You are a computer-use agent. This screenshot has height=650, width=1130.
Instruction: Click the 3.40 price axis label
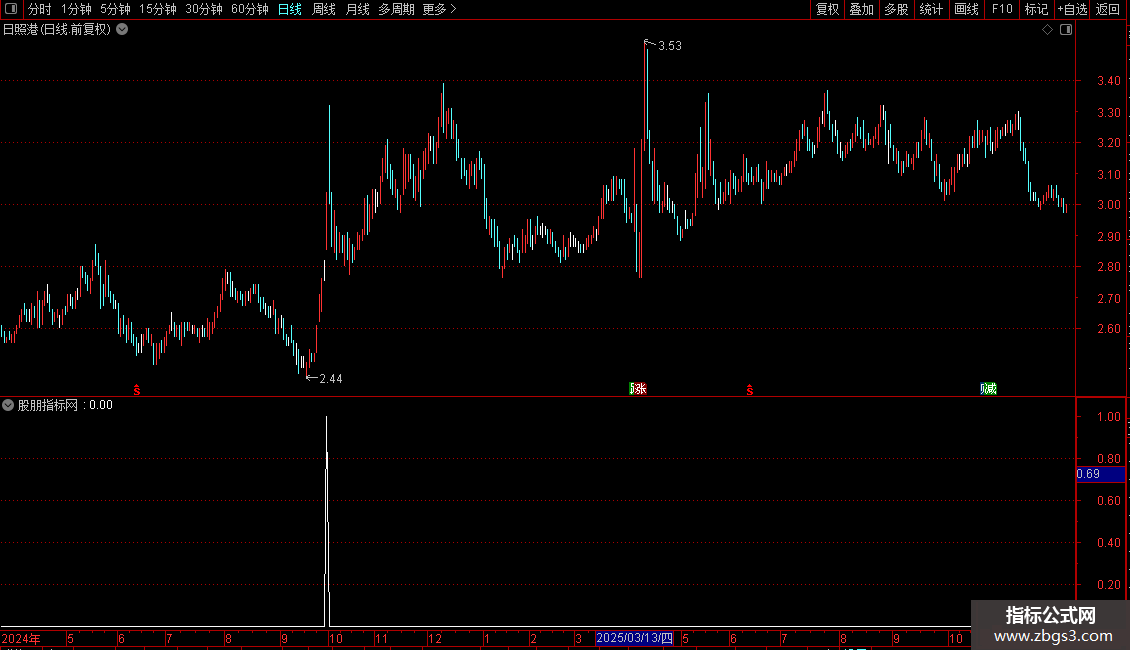(1108, 81)
